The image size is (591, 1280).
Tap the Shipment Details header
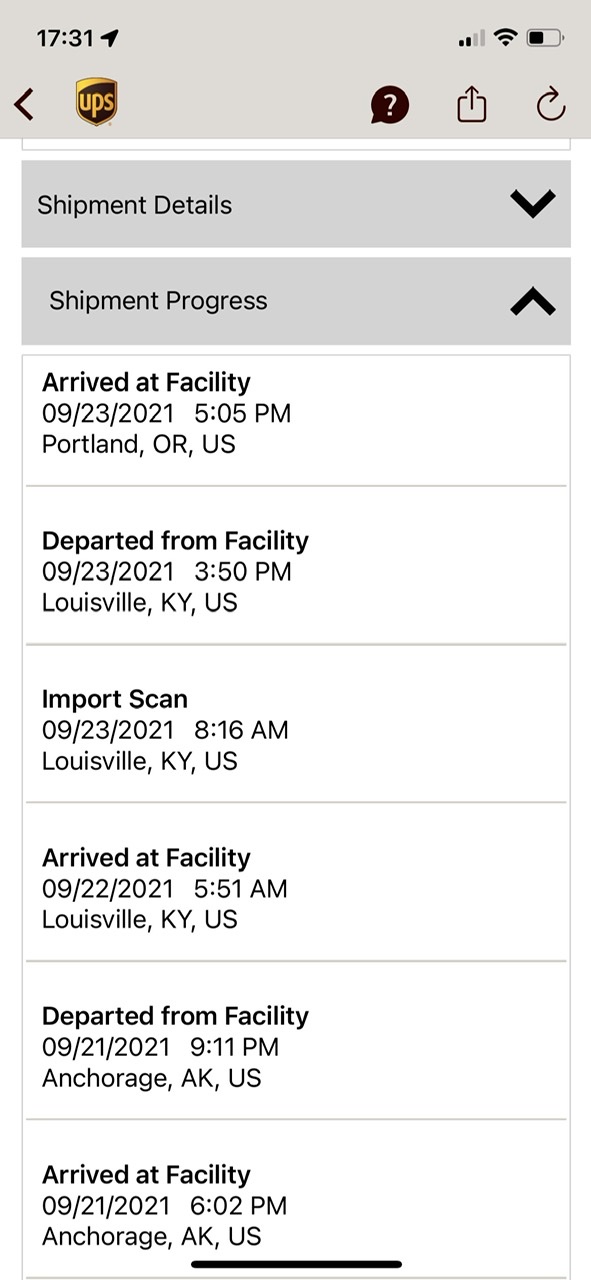click(x=296, y=204)
